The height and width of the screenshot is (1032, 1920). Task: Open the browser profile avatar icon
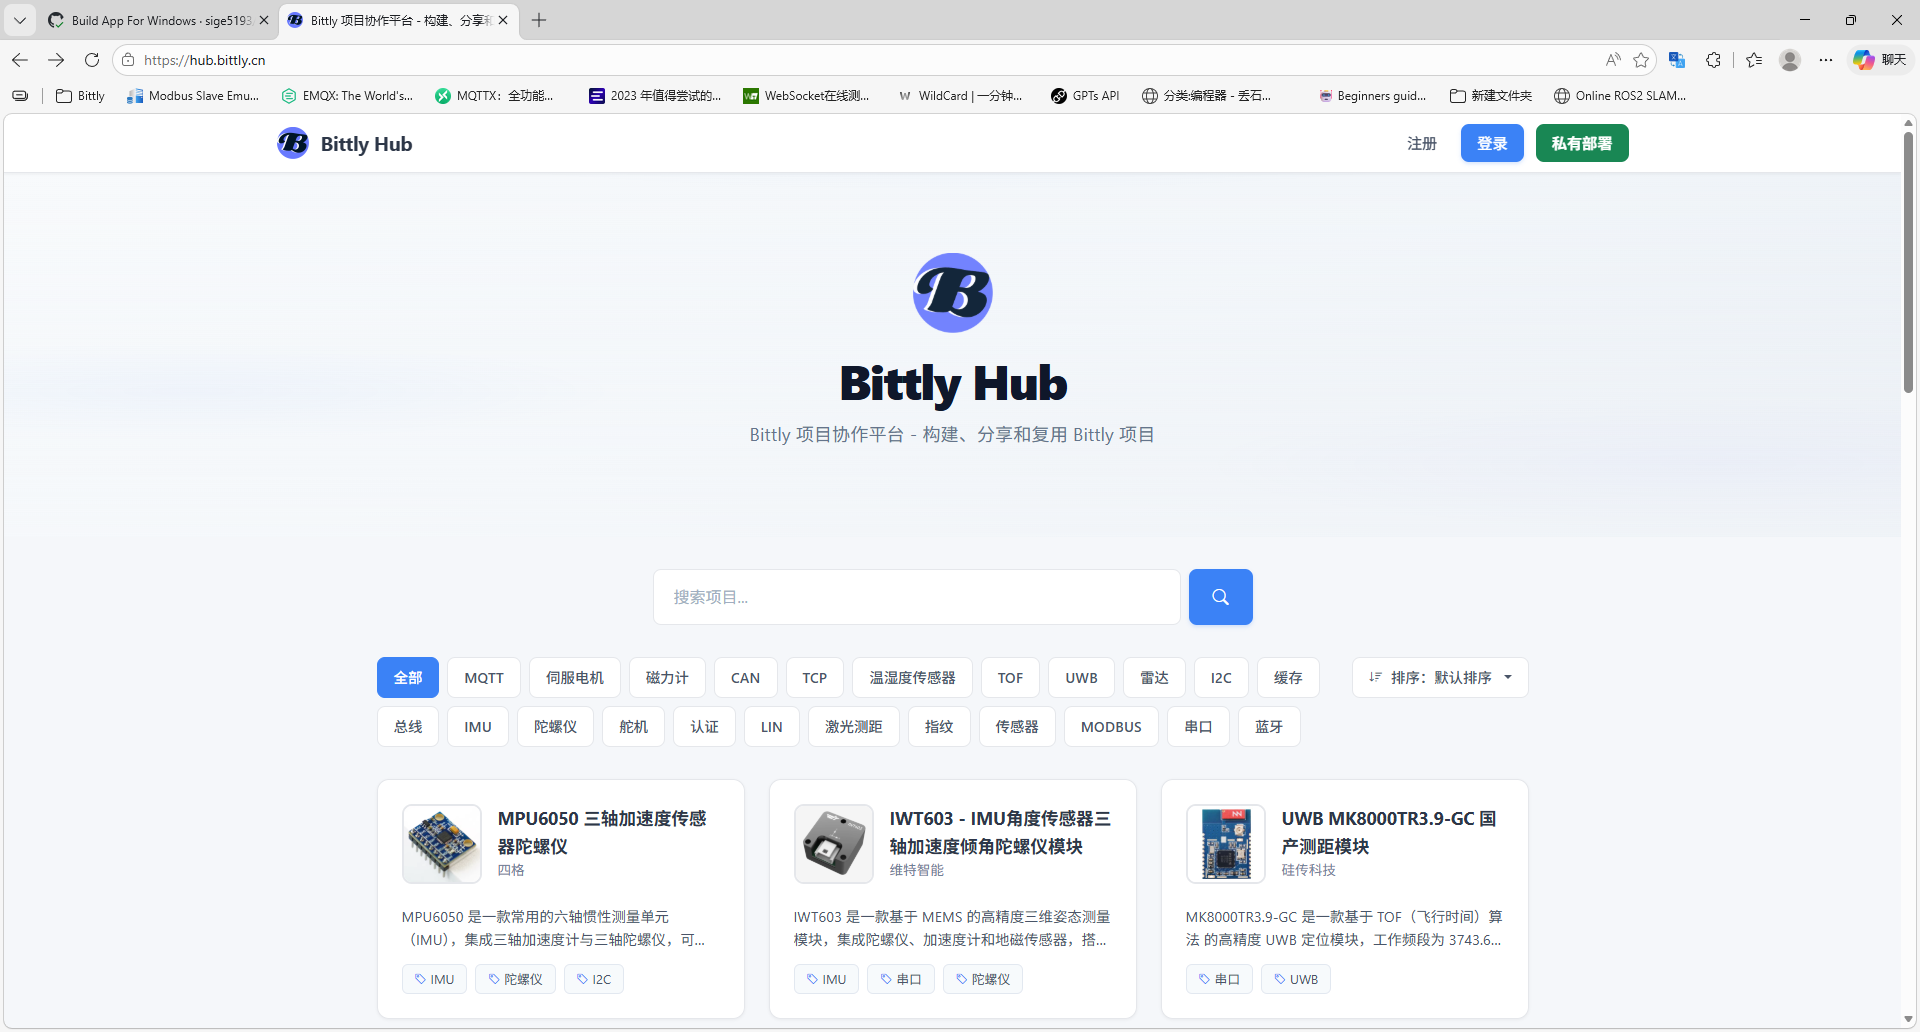tap(1790, 60)
